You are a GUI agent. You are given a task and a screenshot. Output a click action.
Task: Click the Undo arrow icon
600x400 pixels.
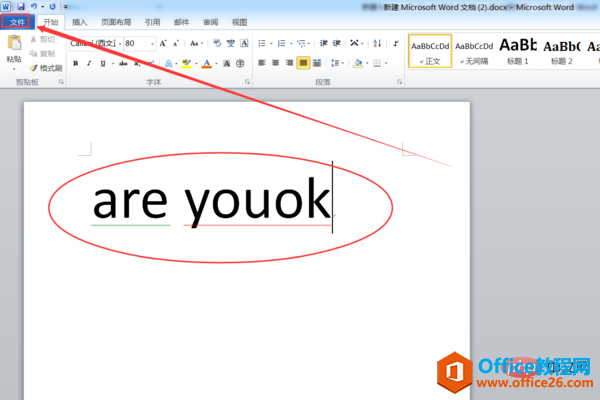click(34, 7)
